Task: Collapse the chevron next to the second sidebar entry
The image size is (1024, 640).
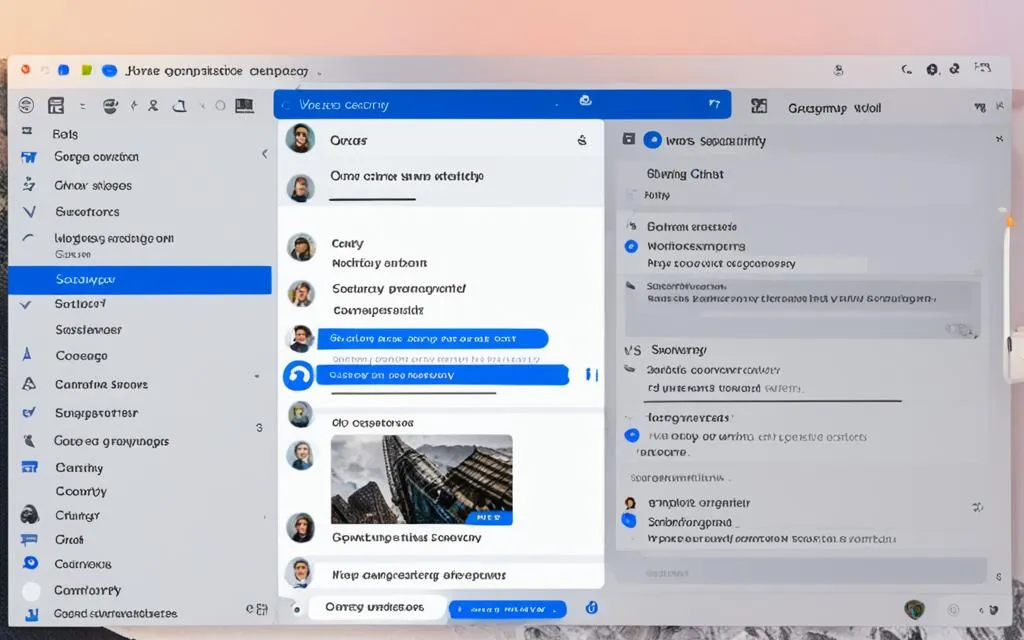Action: pyautogui.click(x=265, y=156)
